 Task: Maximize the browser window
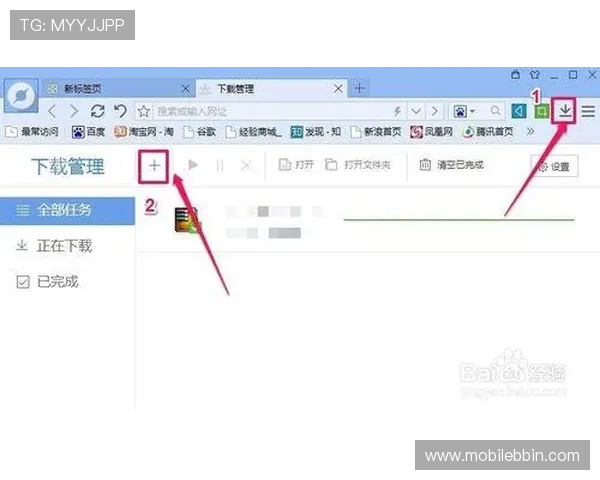coord(573,75)
